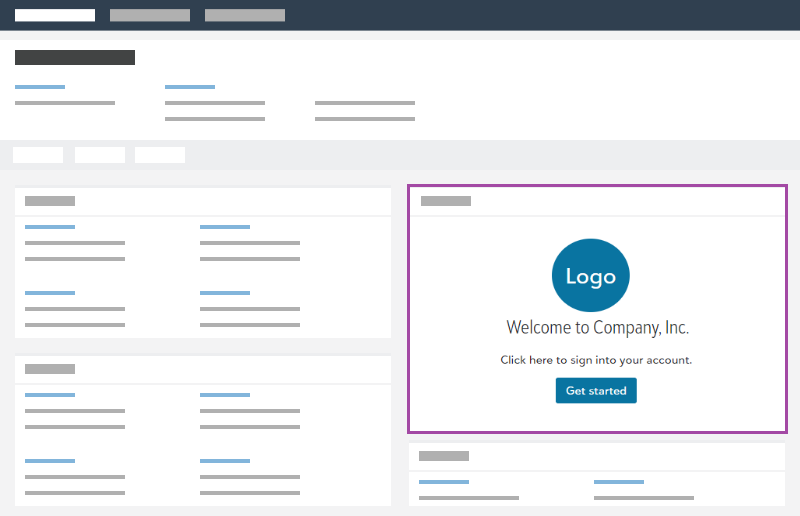Viewport: 800px width, 516px height.
Task: Open the first blue link in page header
Action: coord(40,87)
